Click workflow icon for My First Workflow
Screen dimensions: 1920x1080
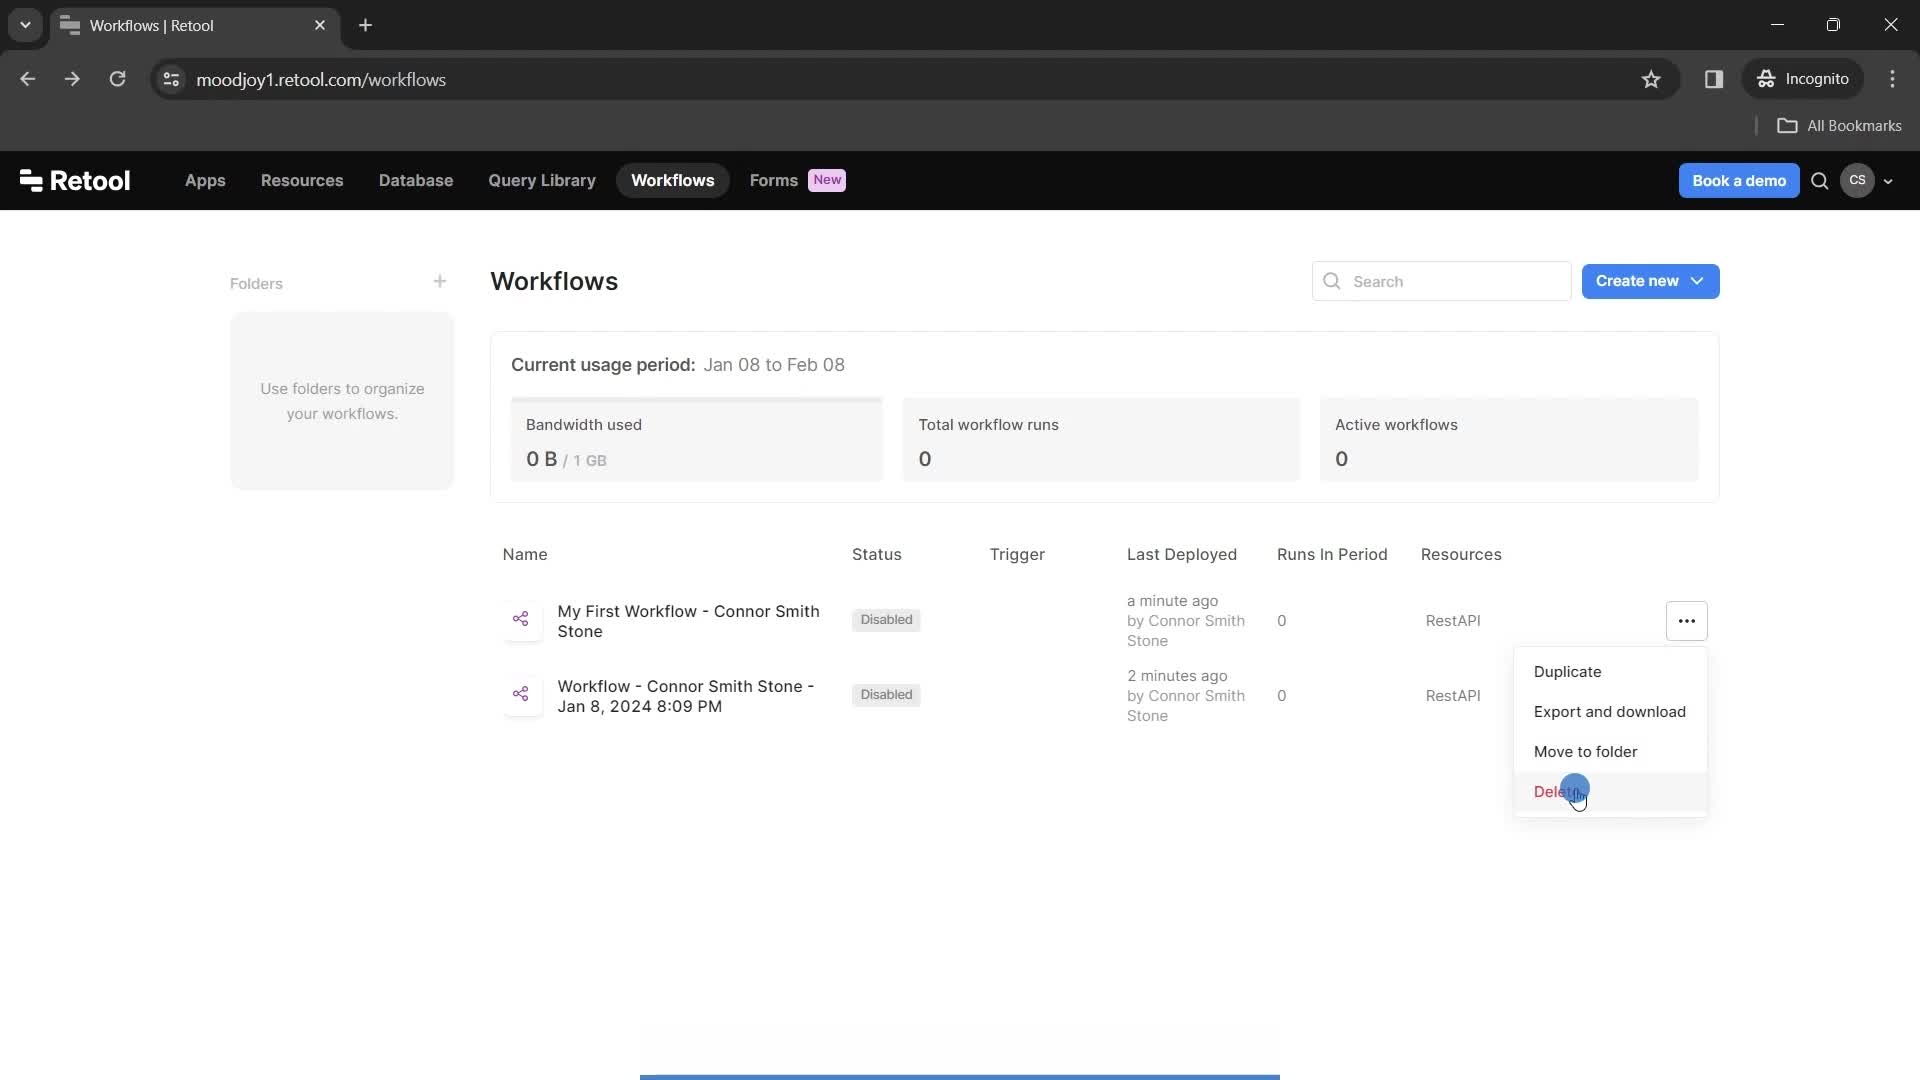click(521, 620)
